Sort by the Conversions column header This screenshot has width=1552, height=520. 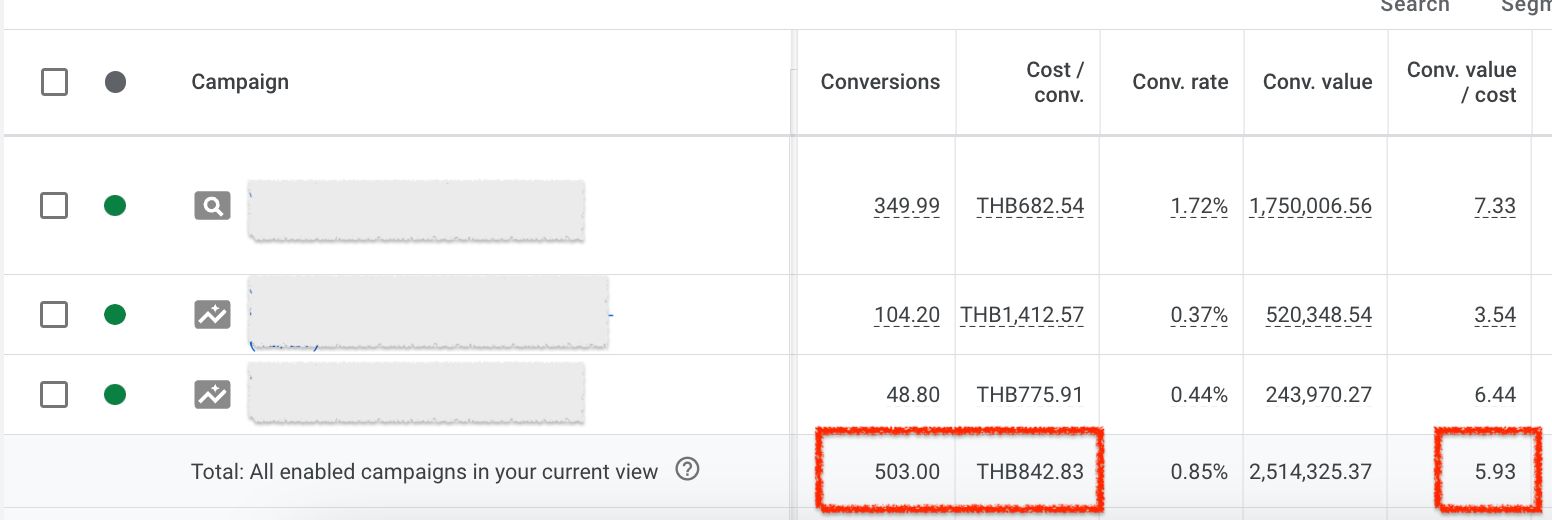(x=880, y=82)
